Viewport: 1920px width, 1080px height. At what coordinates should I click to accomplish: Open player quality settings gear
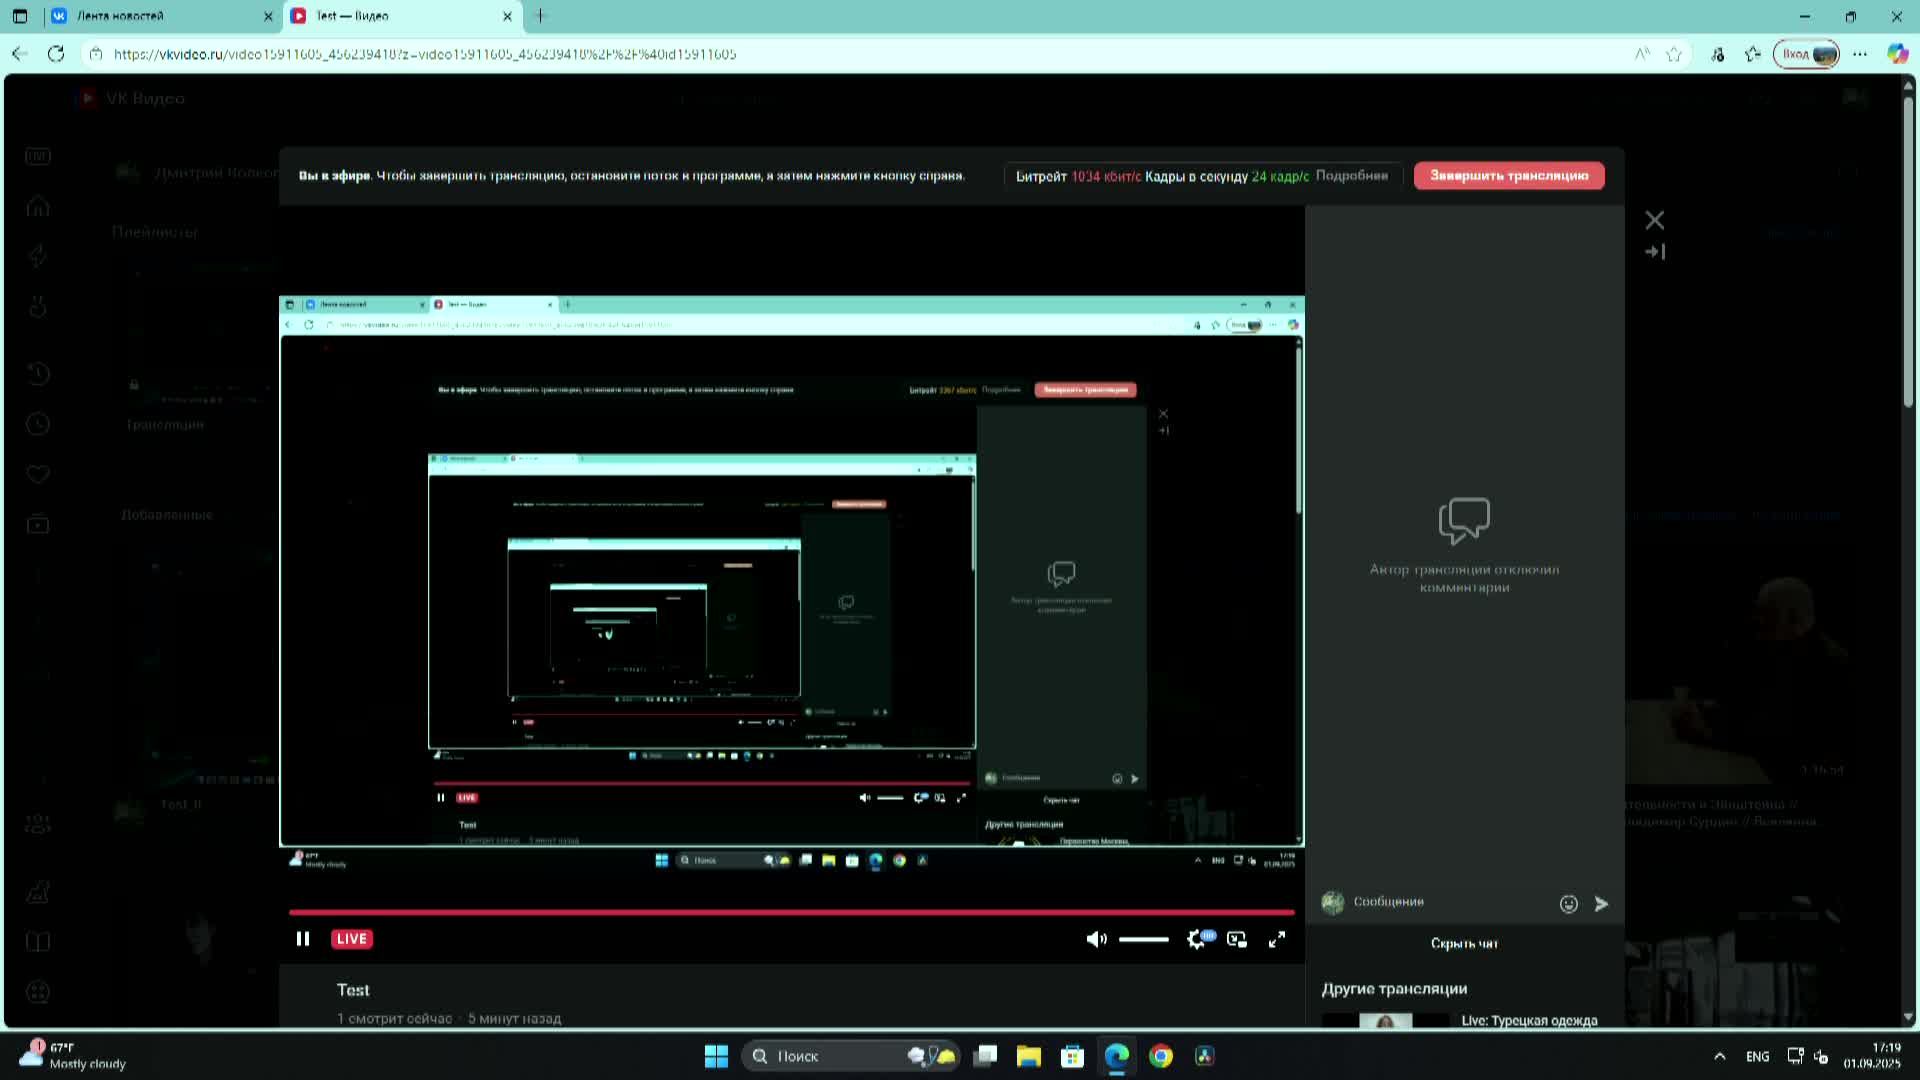[1196, 939]
